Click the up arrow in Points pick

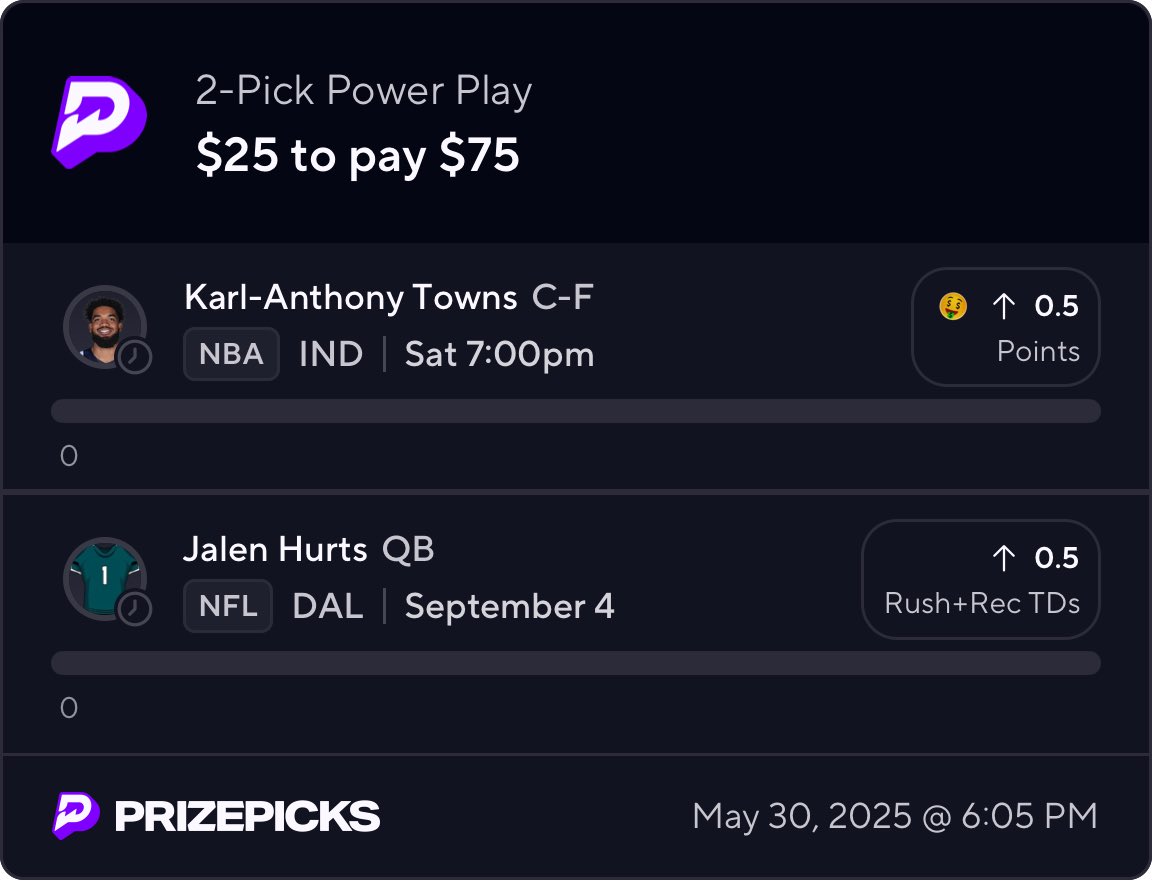click(1003, 307)
